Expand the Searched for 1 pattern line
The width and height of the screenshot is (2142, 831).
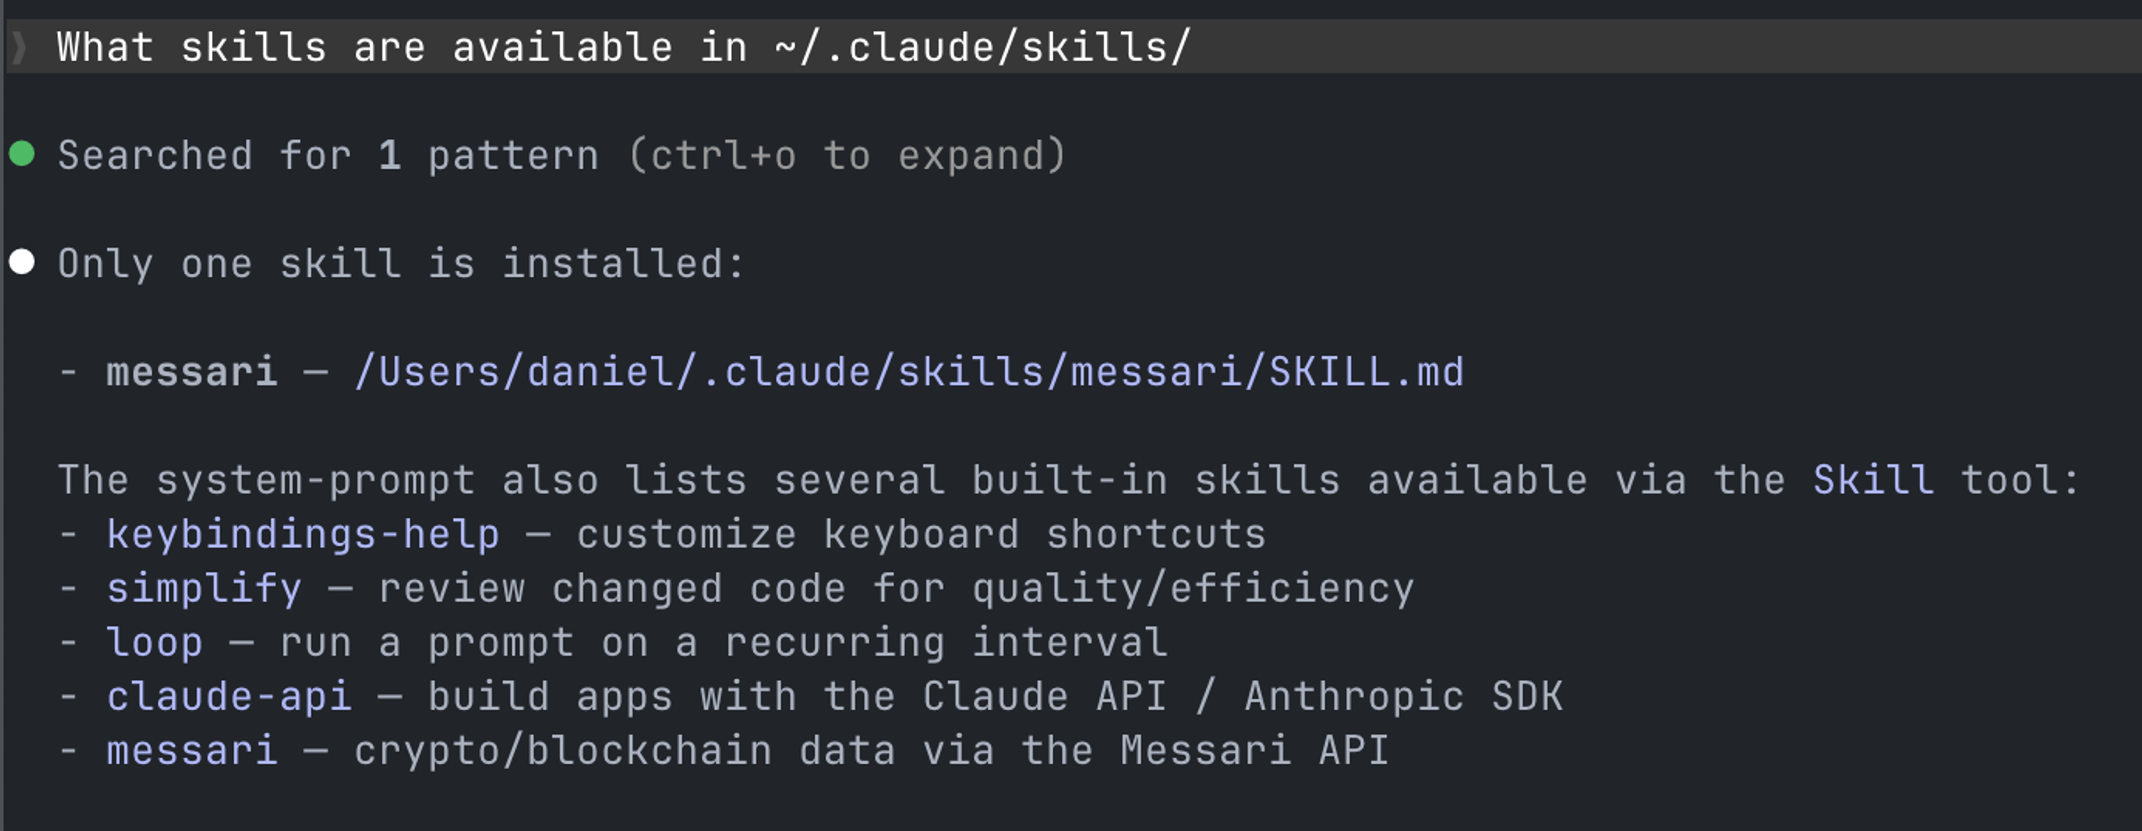[562, 156]
